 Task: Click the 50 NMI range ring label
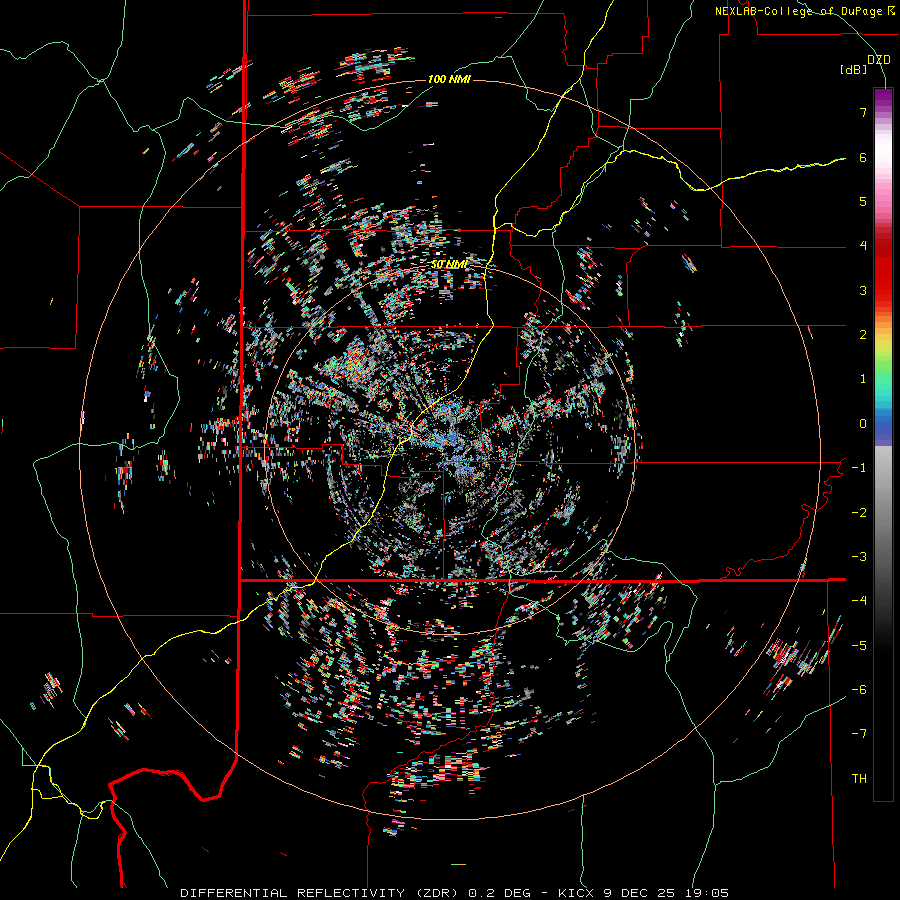(x=449, y=265)
